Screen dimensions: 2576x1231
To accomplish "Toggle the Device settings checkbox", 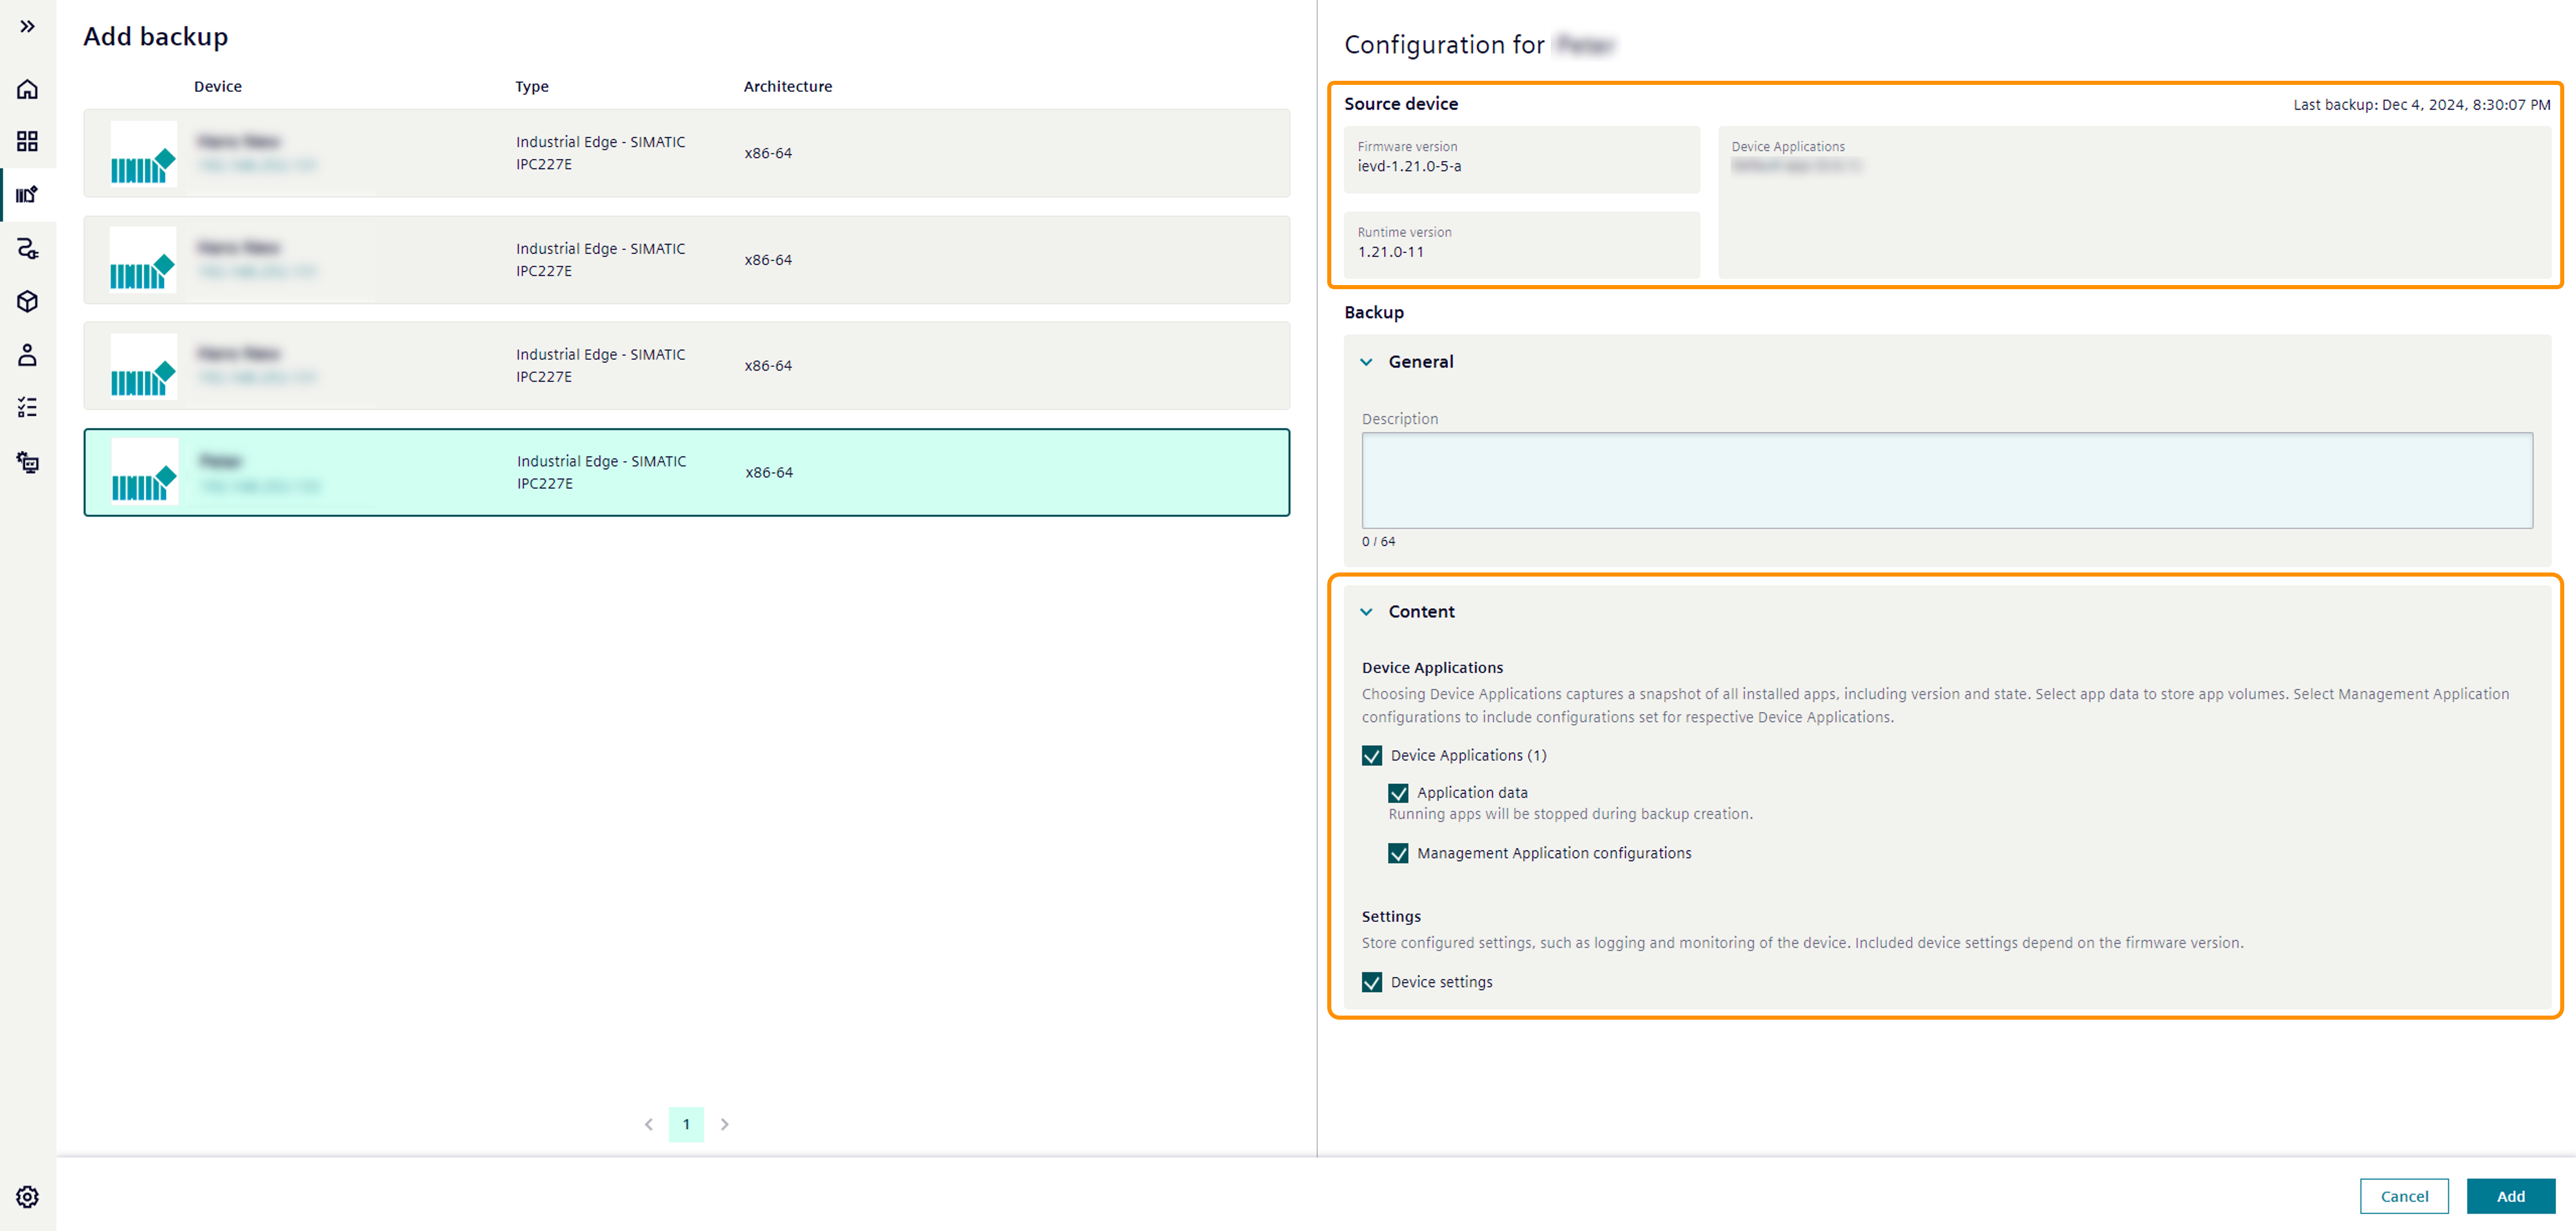I will pos(1373,982).
